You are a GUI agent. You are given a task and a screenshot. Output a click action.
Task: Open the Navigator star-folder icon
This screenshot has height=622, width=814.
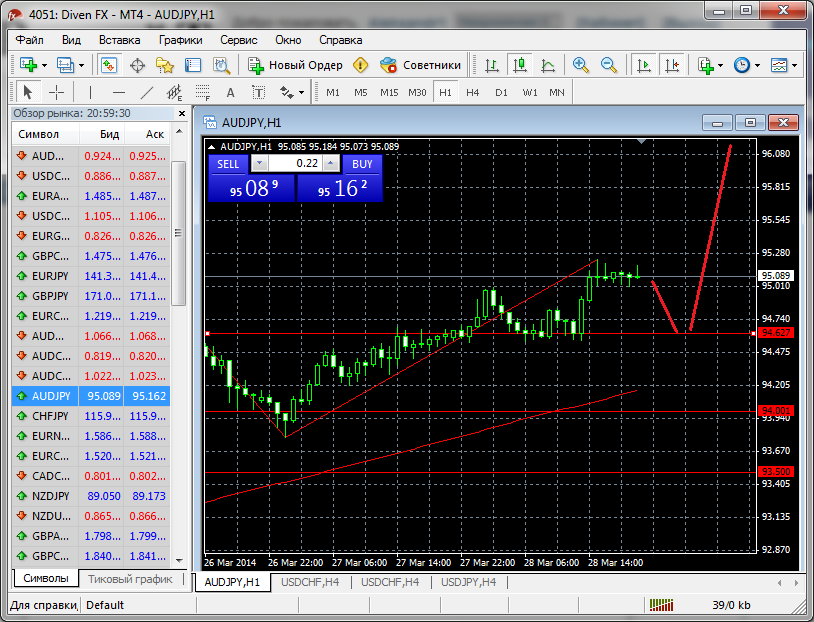tap(165, 65)
